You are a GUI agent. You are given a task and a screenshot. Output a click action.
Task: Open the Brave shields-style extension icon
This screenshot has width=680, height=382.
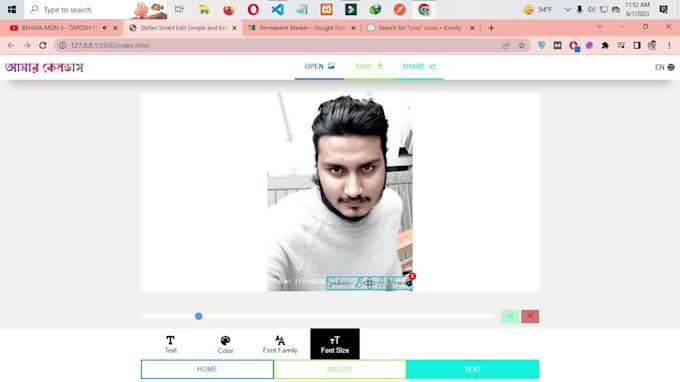(541, 45)
